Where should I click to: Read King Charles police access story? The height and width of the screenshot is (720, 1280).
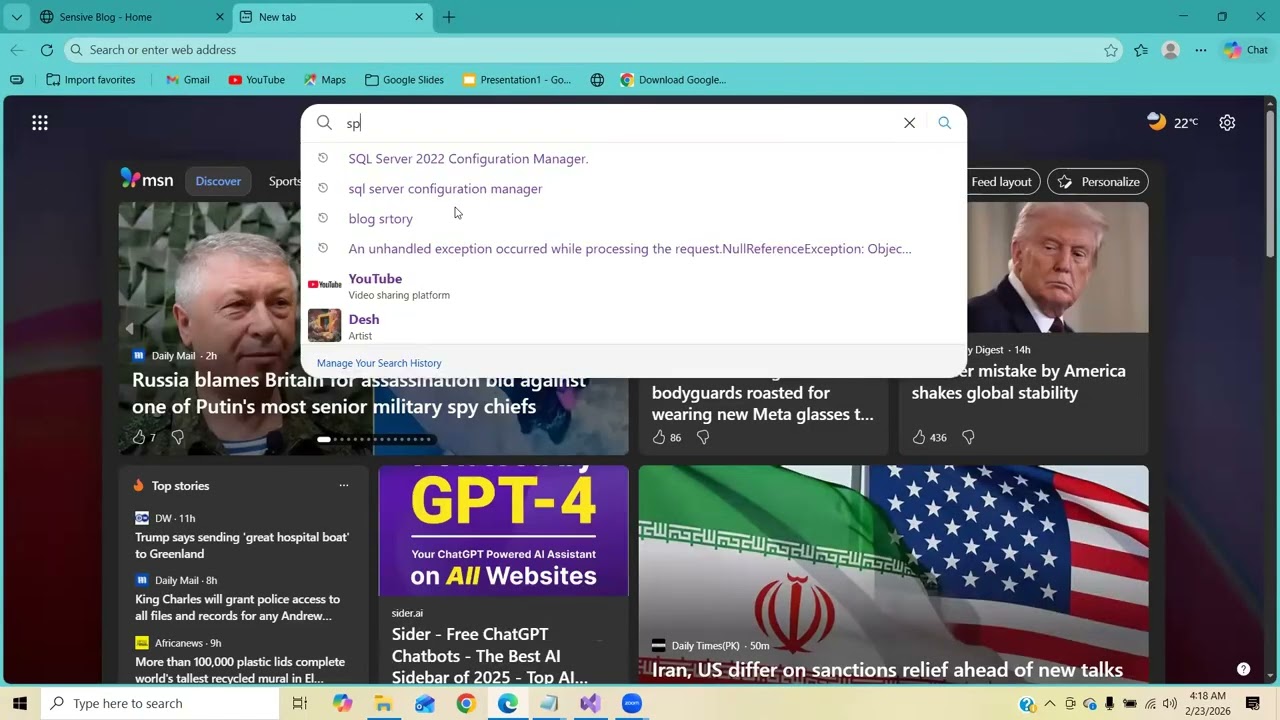click(238, 607)
